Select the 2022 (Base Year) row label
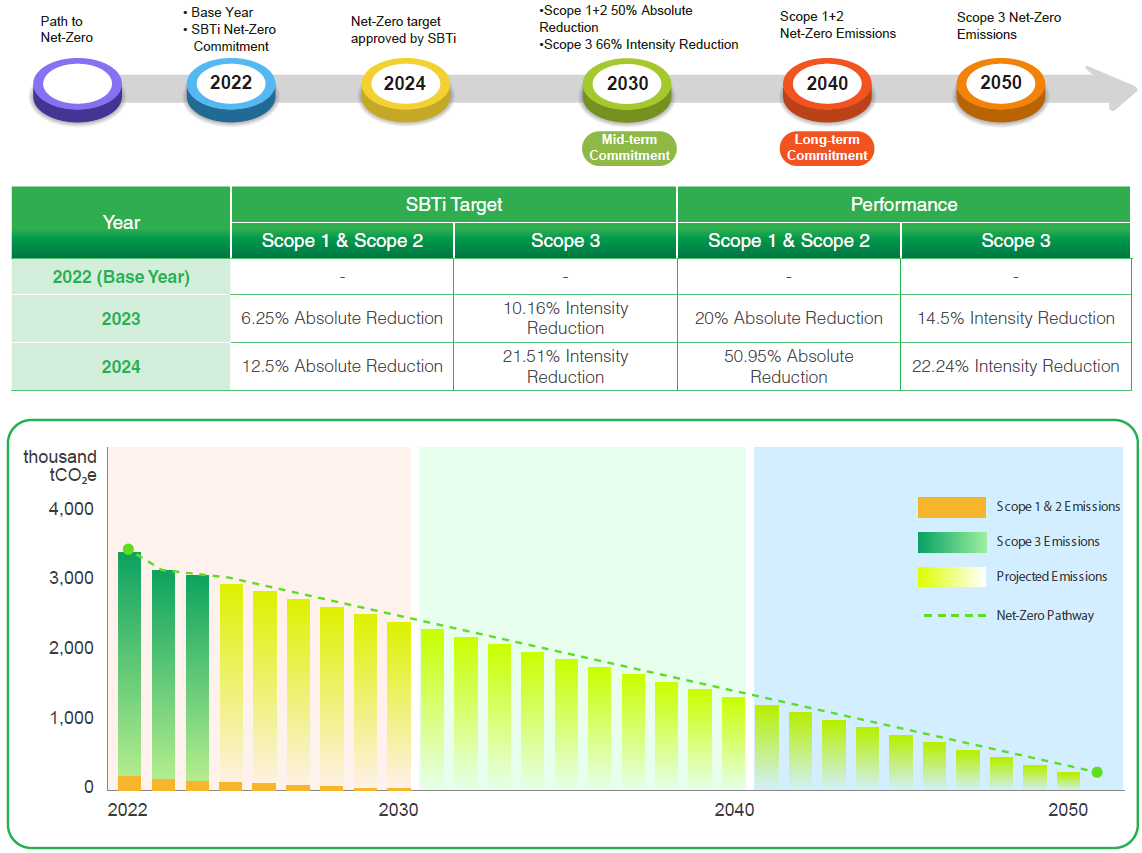The image size is (1142, 853). pos(121,277)
